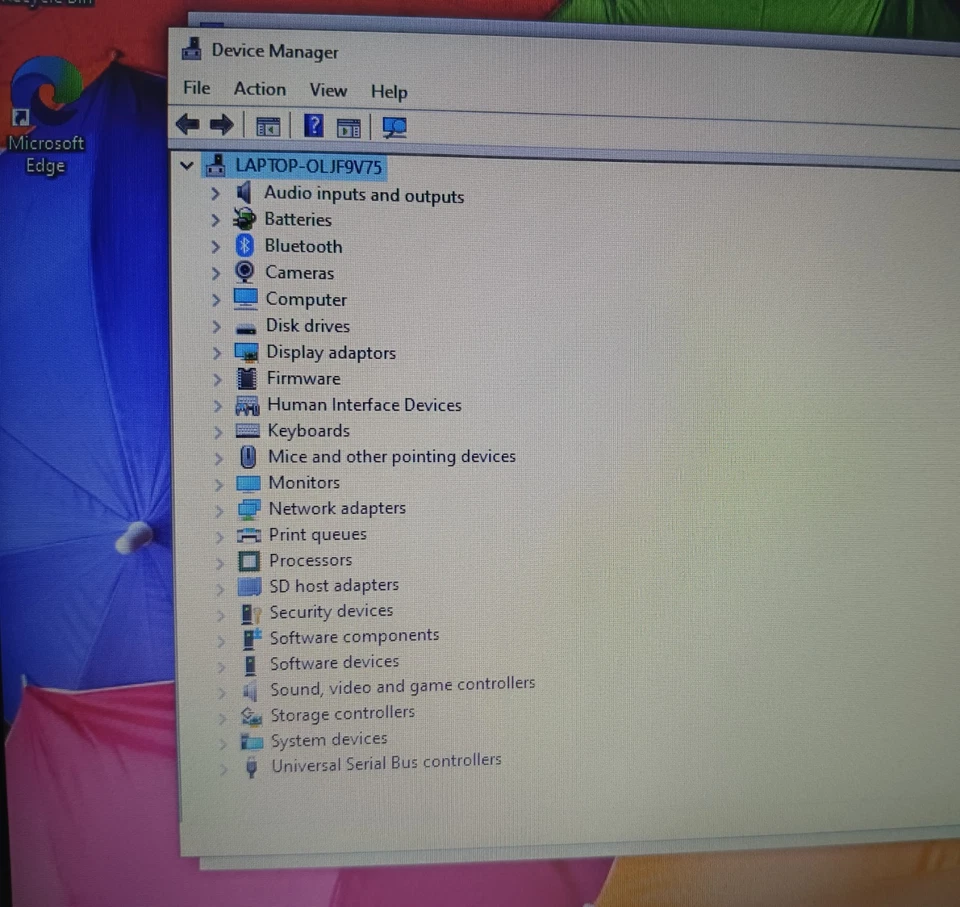Select the Sound, video and game controllers entry

pyautogui.click(x=401, y=684)
